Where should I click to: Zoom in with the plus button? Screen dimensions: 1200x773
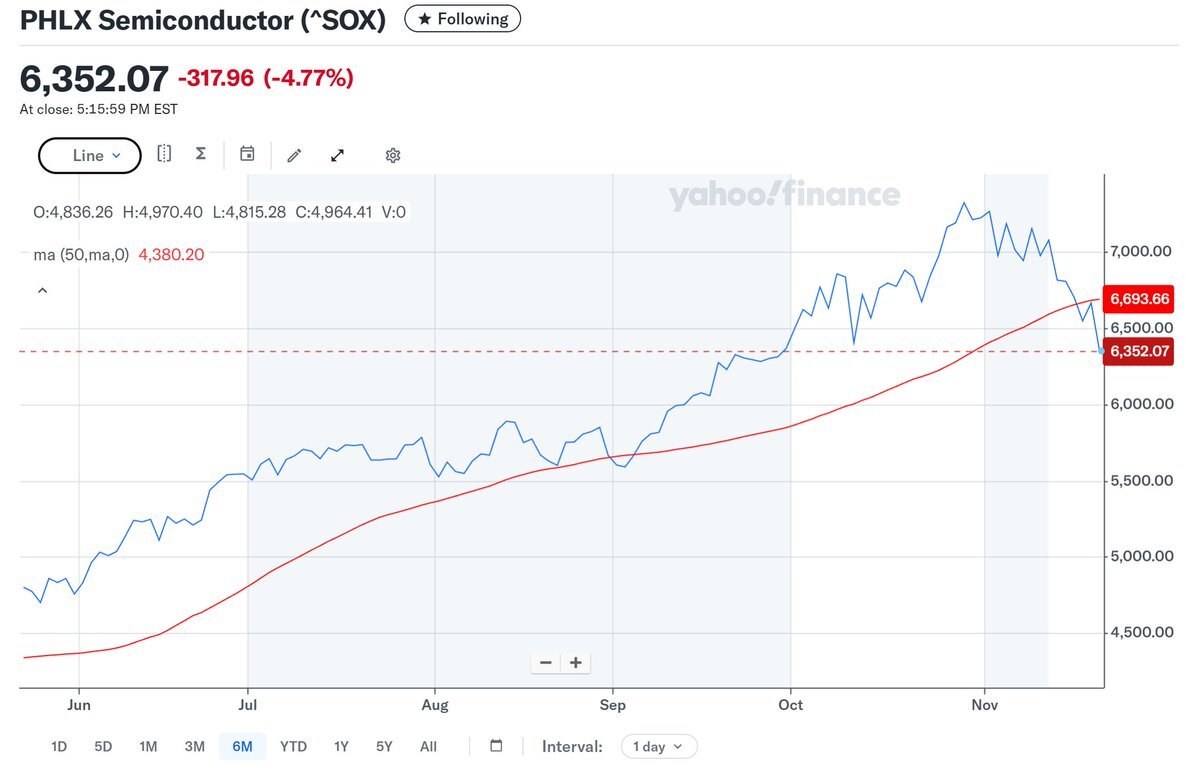coord(576,662)
